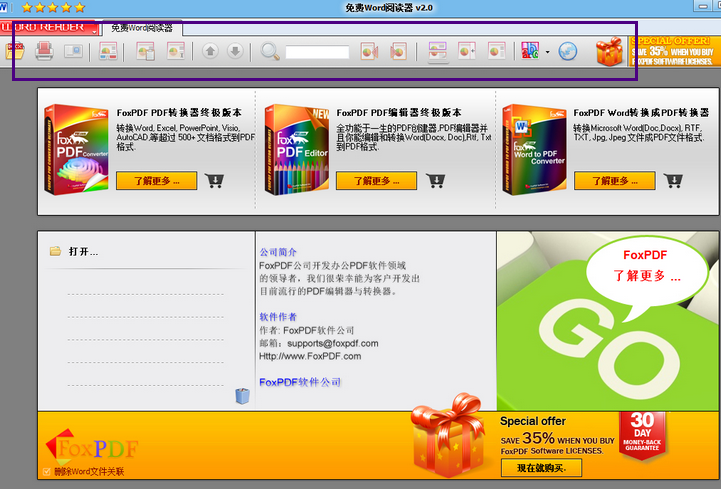Click the 现在就购买 buy now button

[541, 468]
